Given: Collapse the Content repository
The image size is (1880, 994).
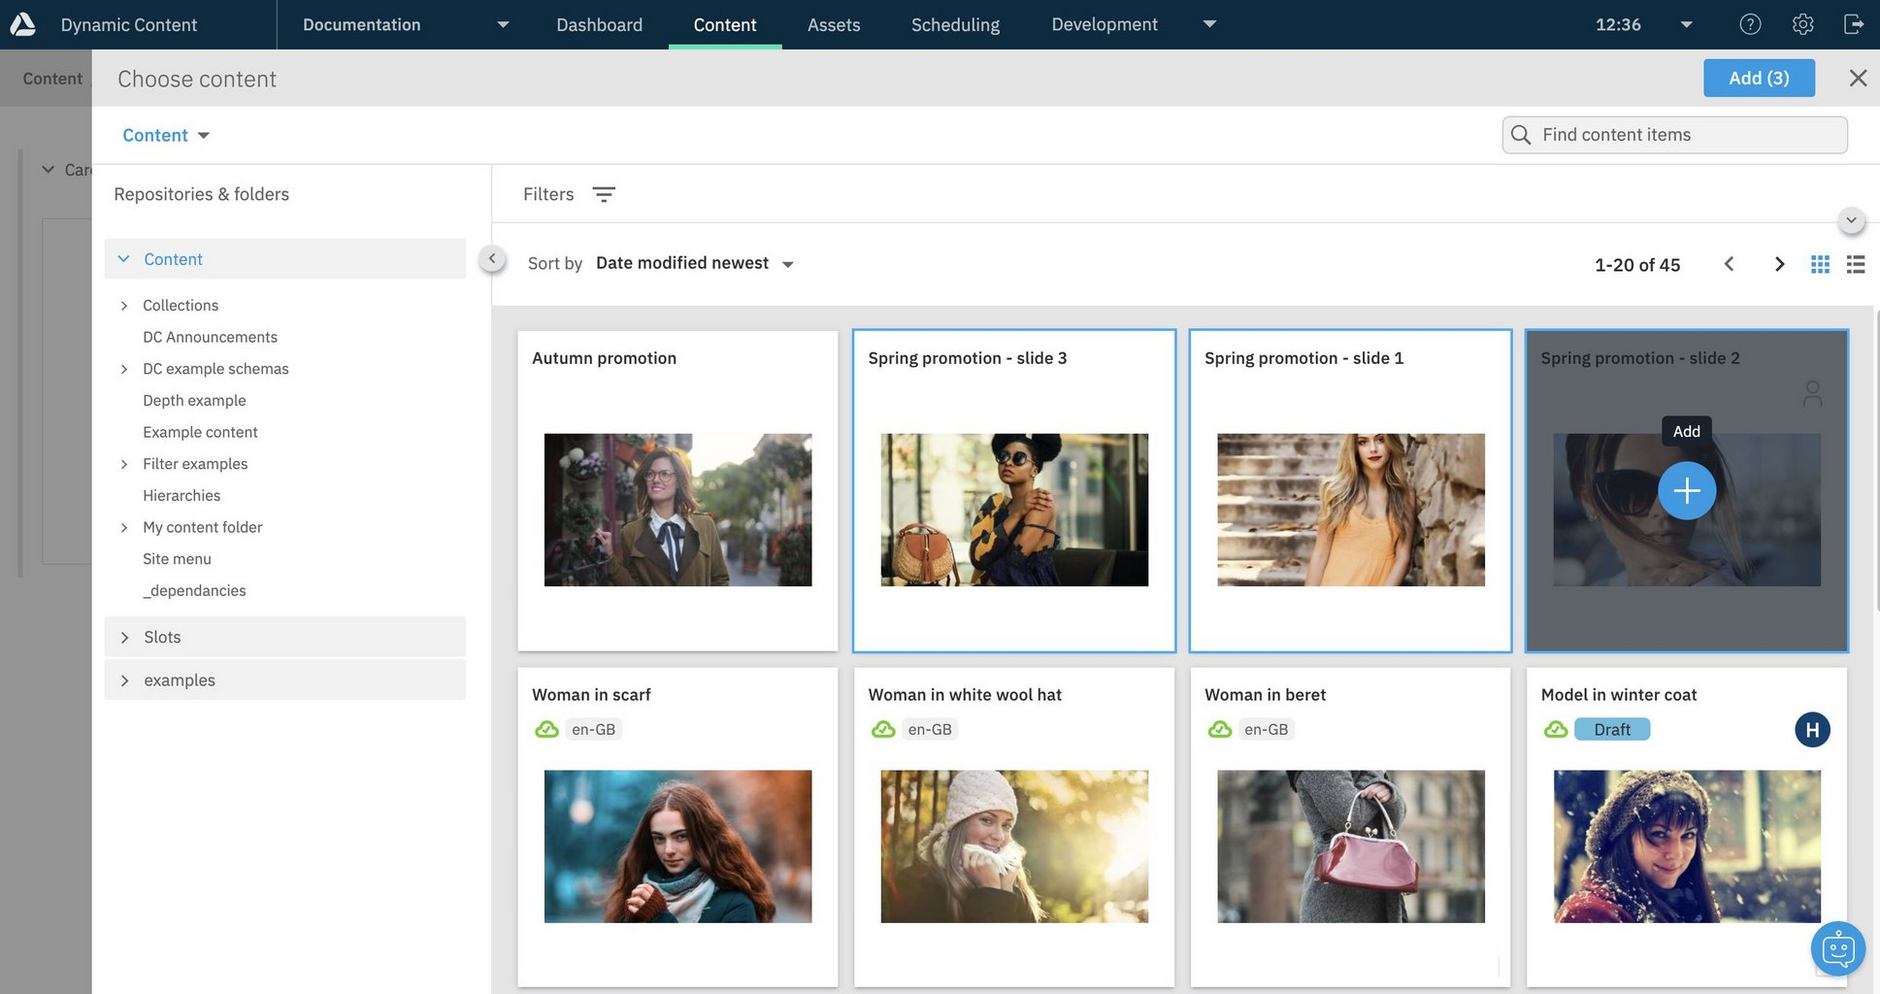Looking at the screenshot, I should (124, 259).
